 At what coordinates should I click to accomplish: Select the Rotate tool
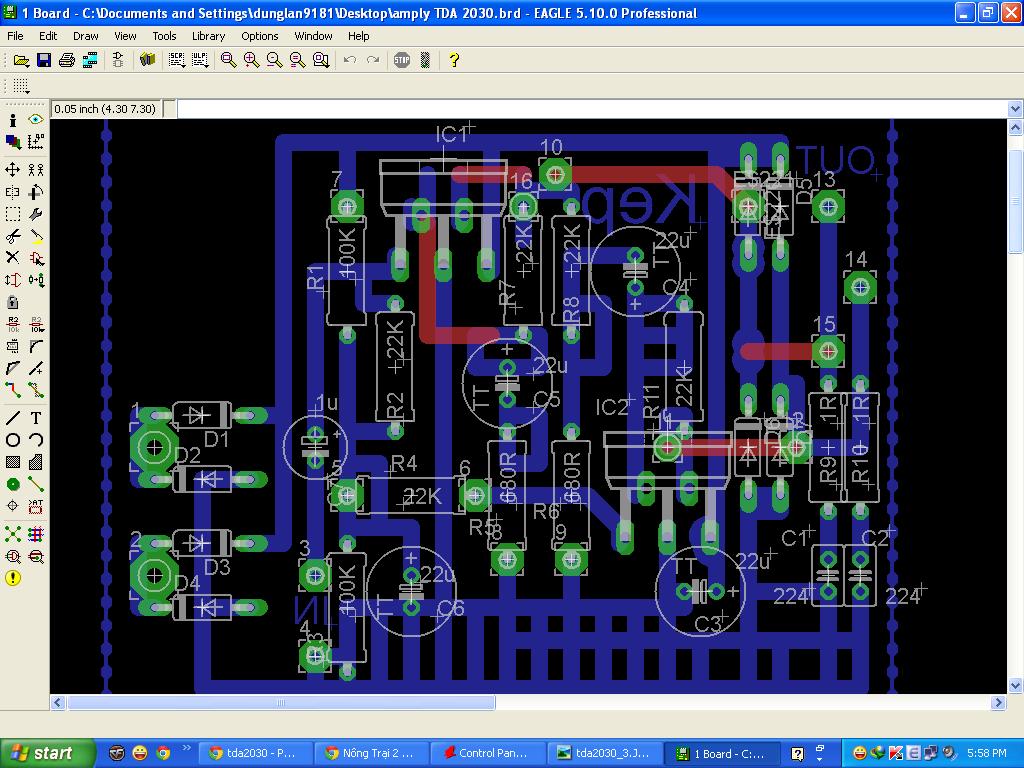tap(36, 192)
